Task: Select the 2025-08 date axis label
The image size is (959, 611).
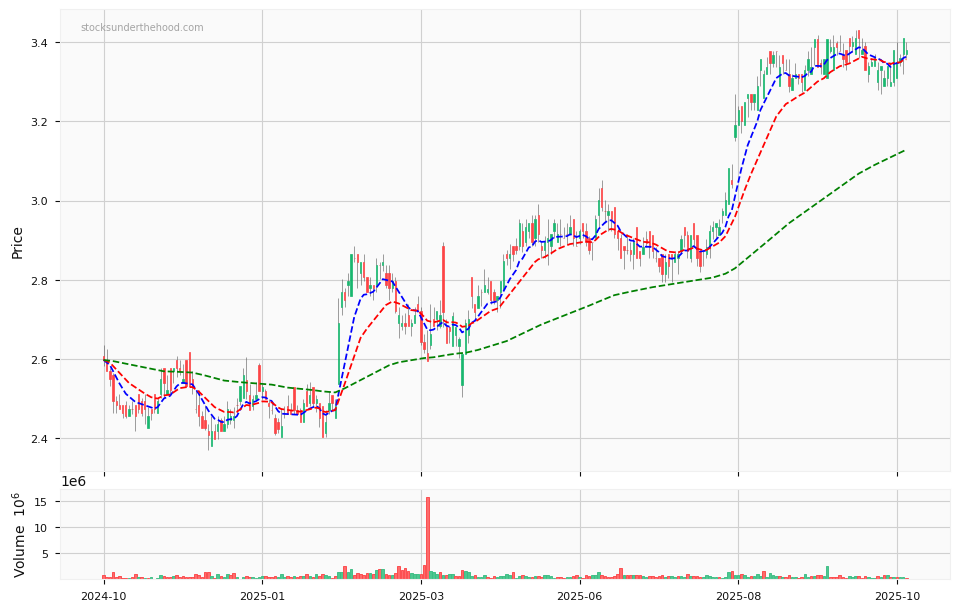Action: point(738,596)
